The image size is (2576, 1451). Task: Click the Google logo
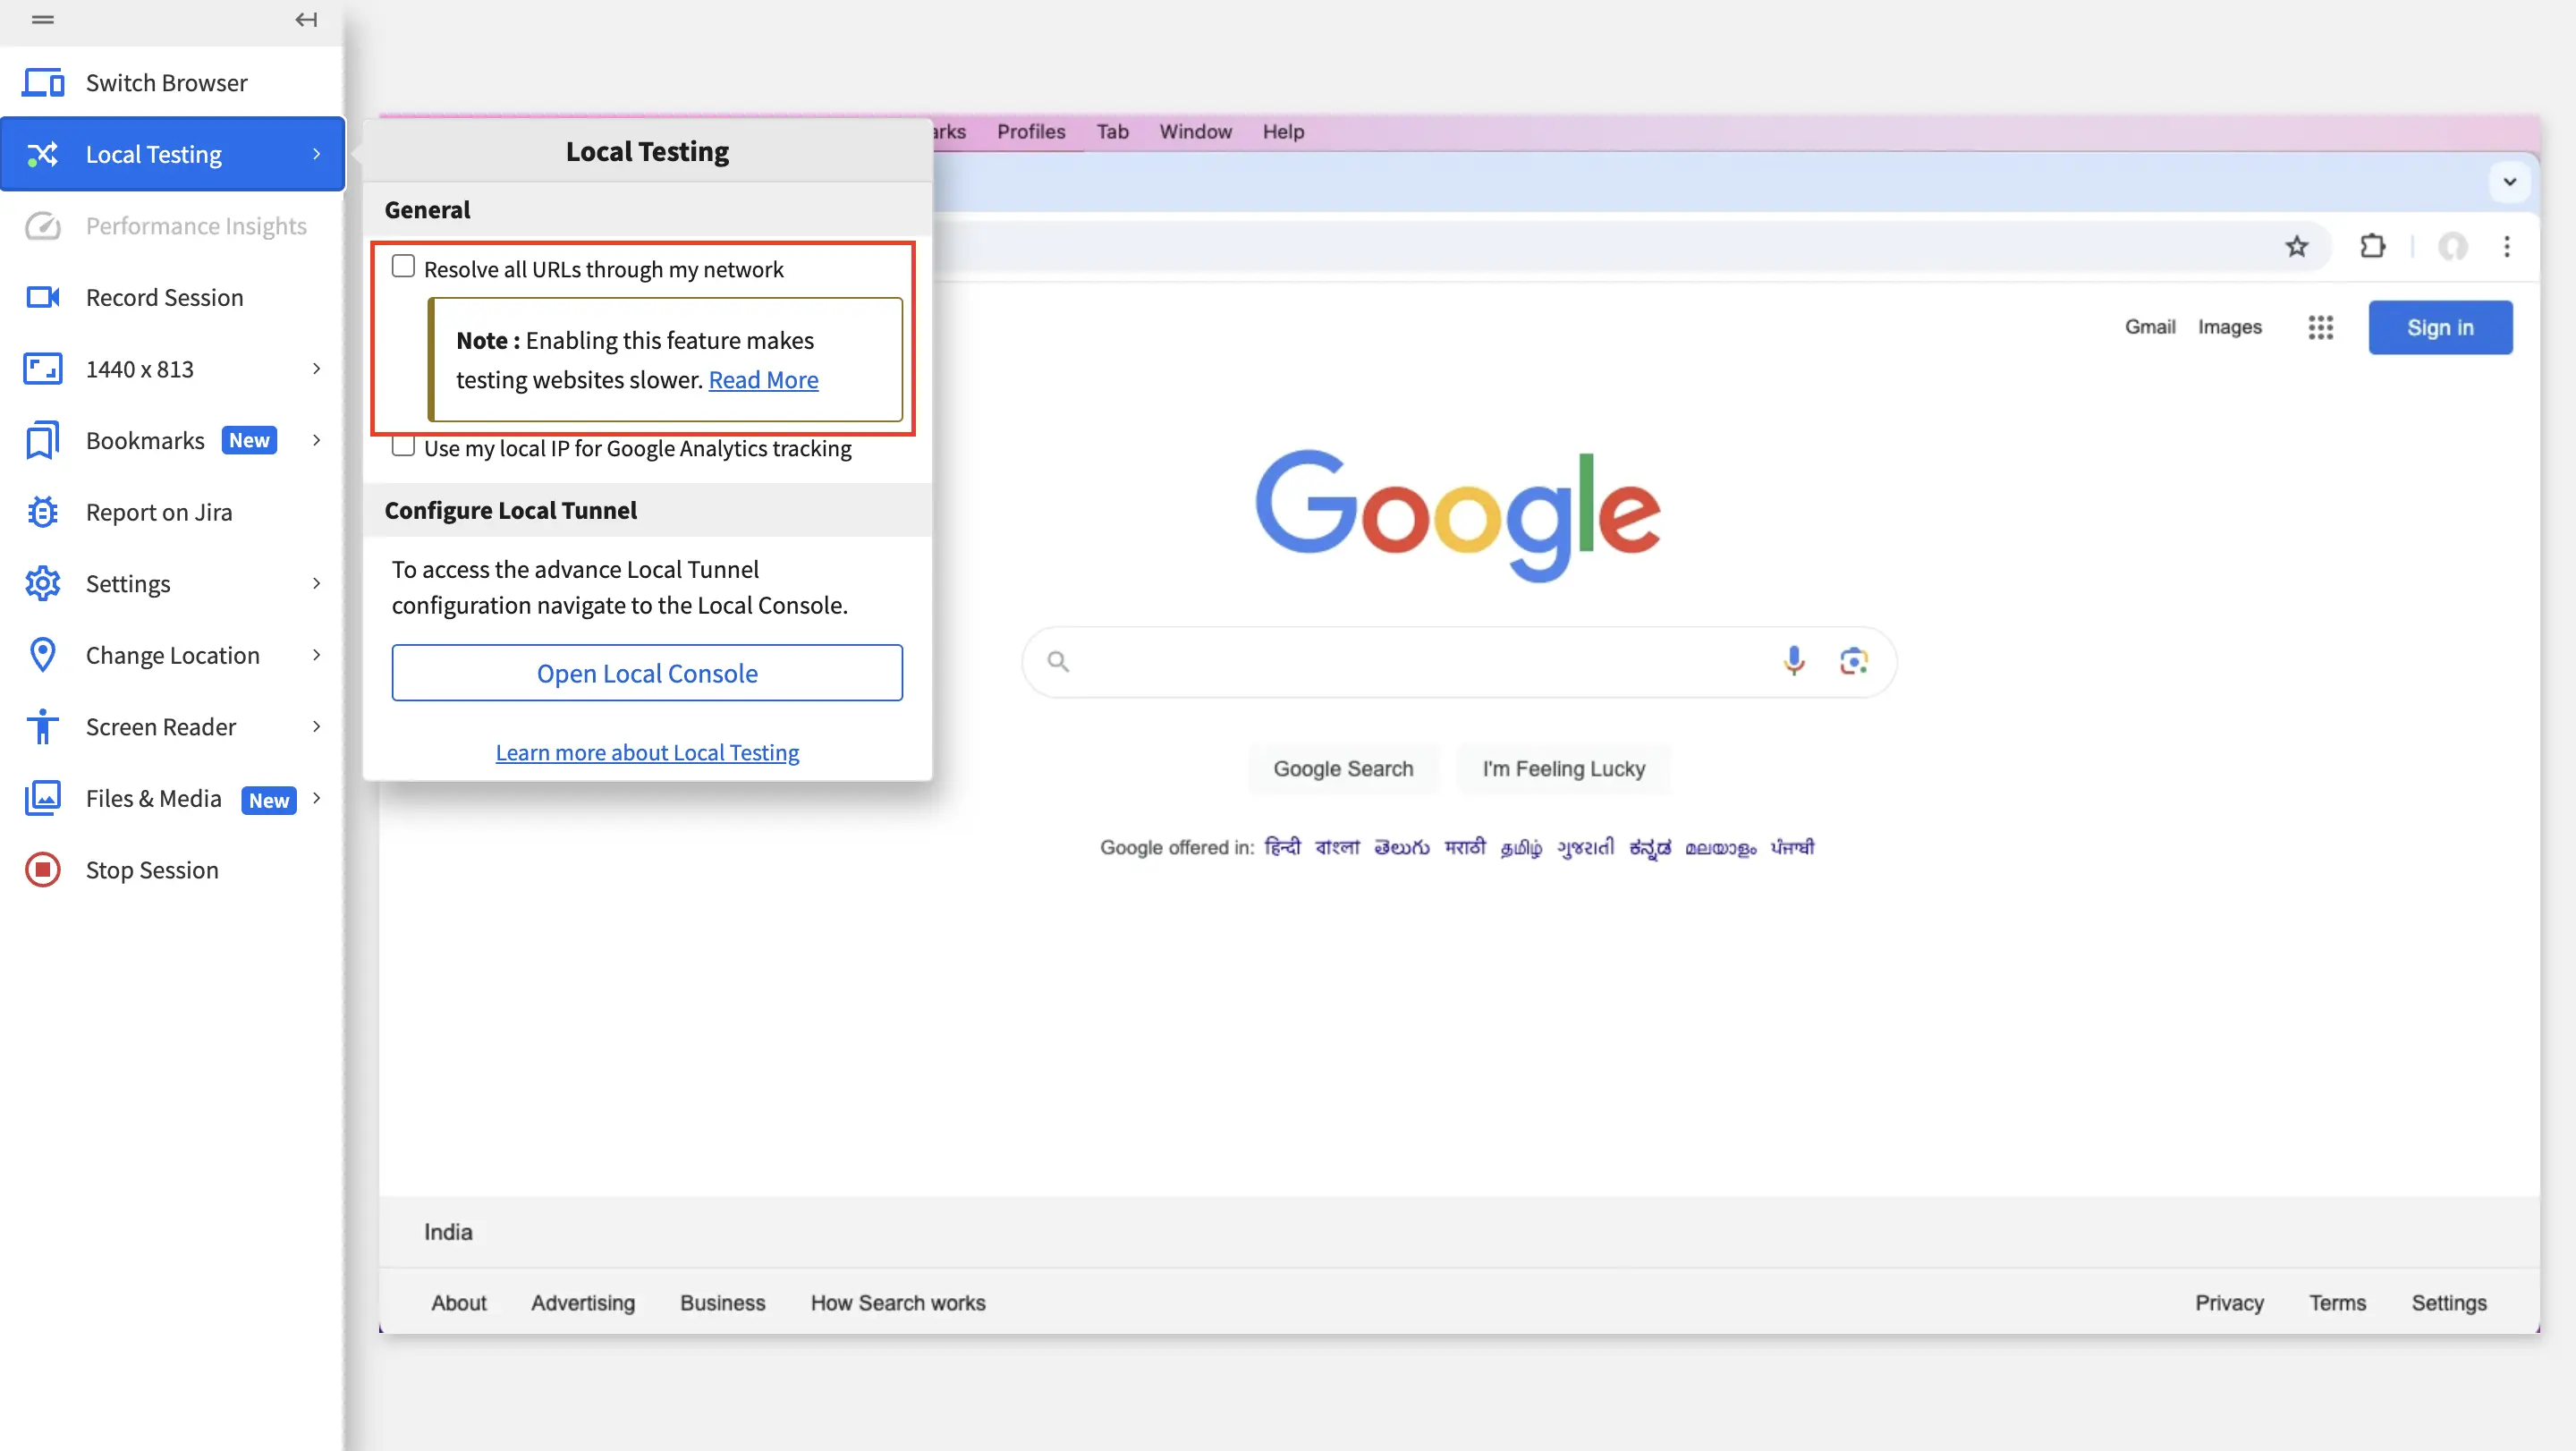coord(1458,515)
